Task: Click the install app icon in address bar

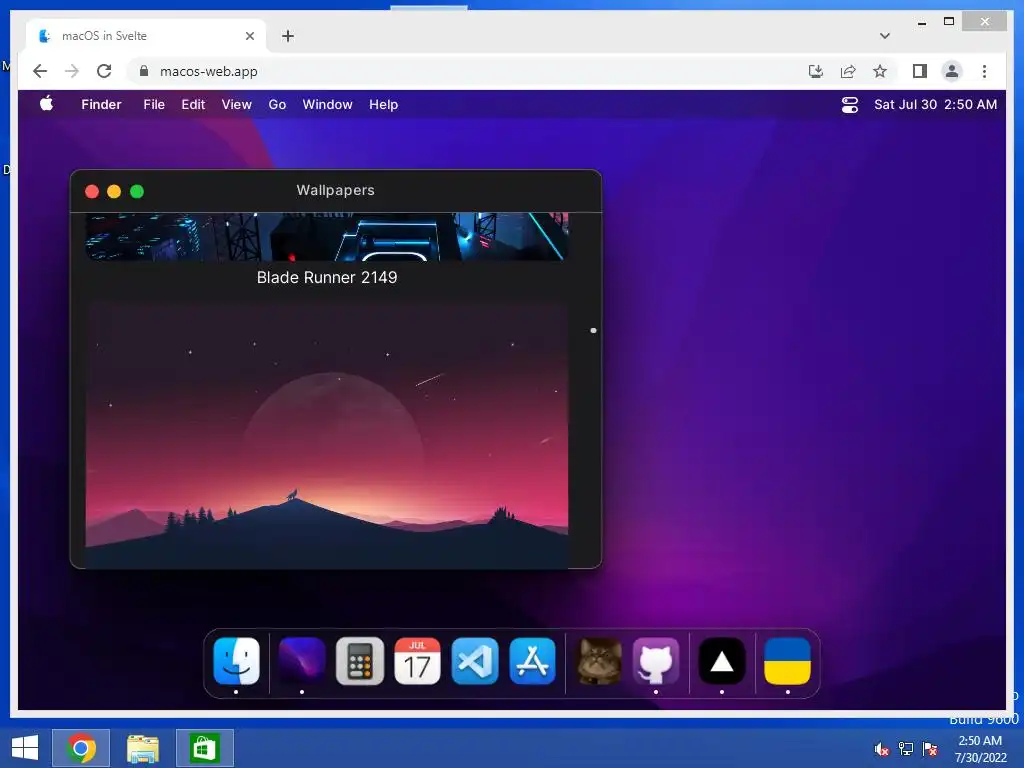Action: (x=816, y=71)
